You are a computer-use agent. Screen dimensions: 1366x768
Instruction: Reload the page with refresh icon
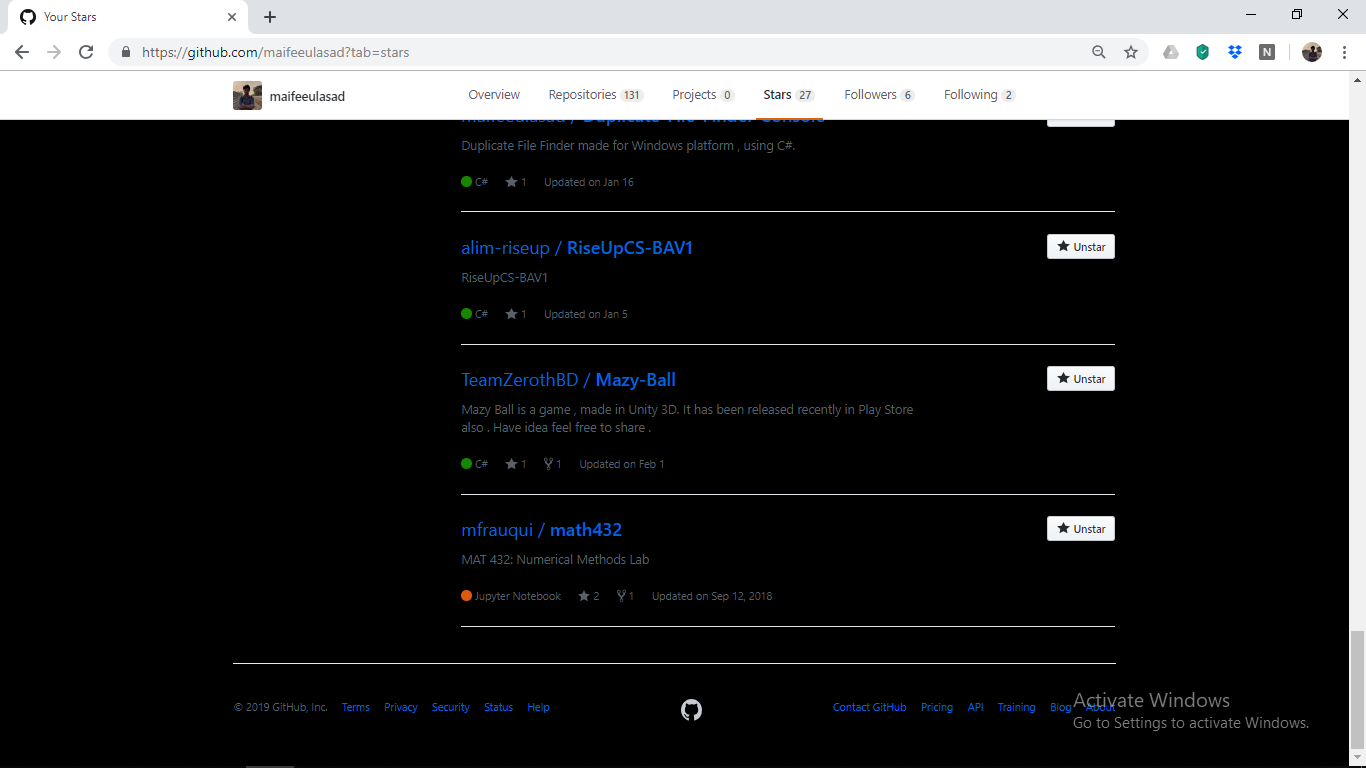pos(86,52)
